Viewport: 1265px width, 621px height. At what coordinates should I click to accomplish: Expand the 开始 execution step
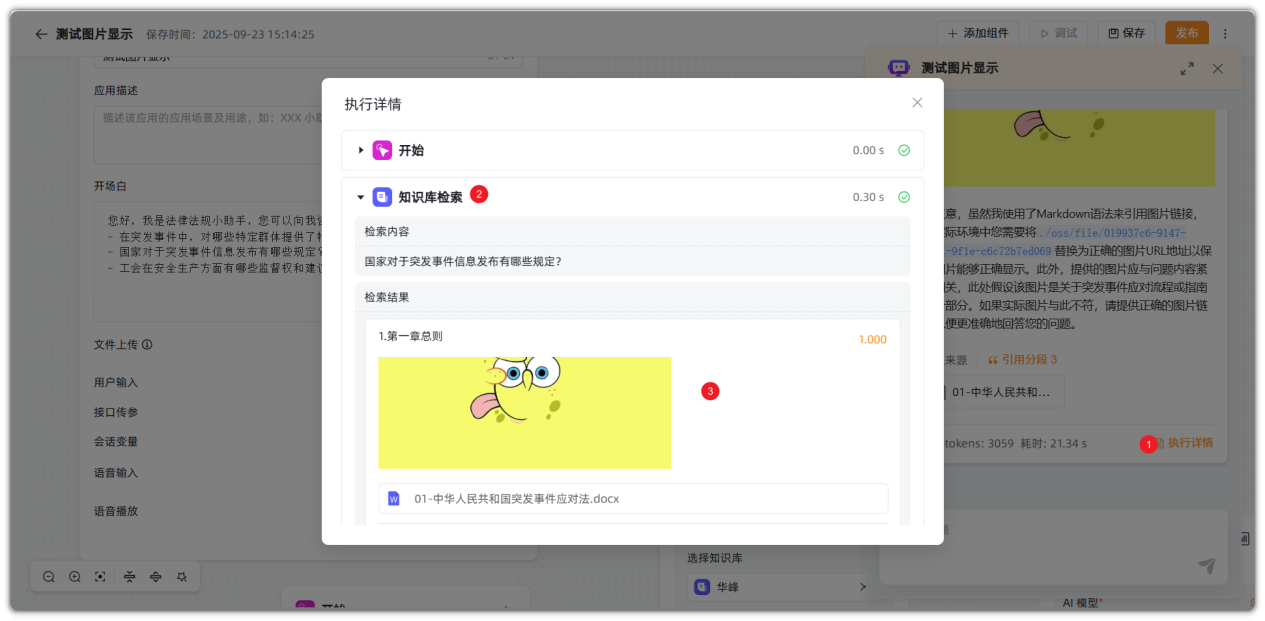pyautogui.click(x=361, y=151)
